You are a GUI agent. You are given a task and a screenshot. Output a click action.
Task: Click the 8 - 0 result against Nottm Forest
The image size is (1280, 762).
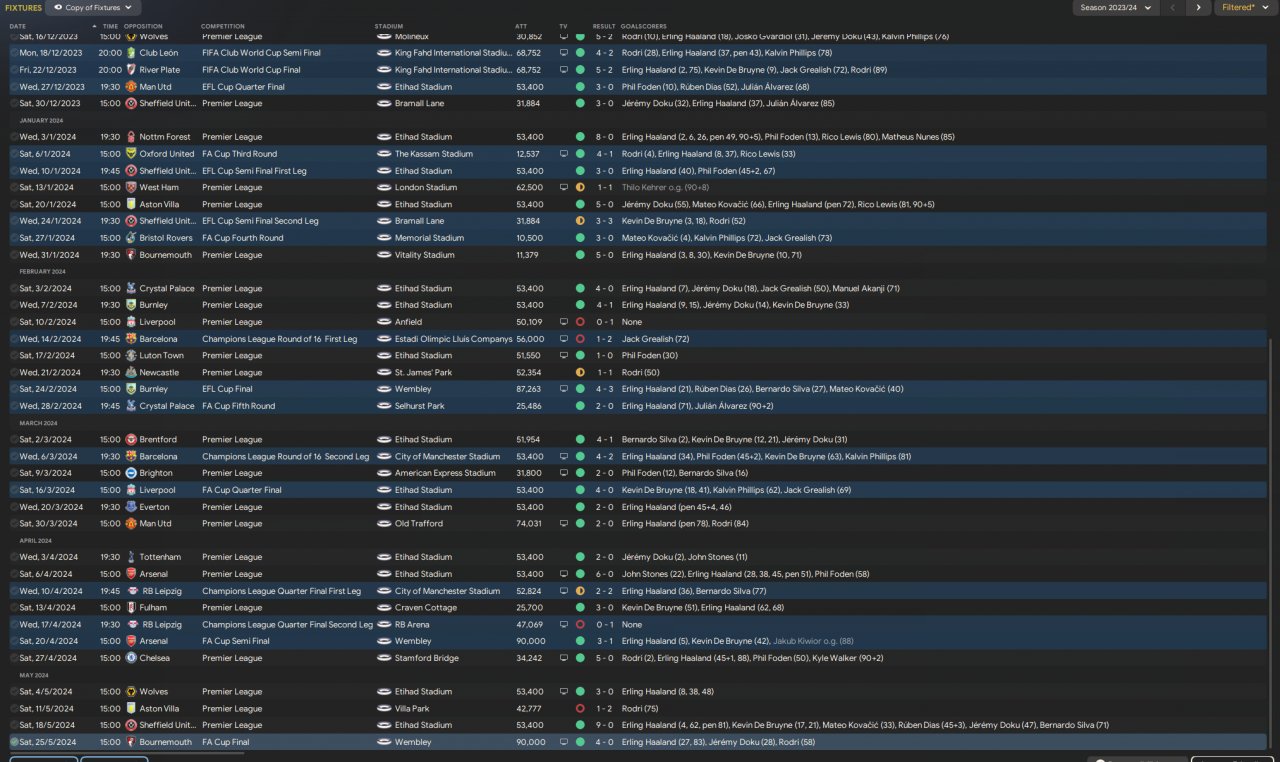[604, 137]
